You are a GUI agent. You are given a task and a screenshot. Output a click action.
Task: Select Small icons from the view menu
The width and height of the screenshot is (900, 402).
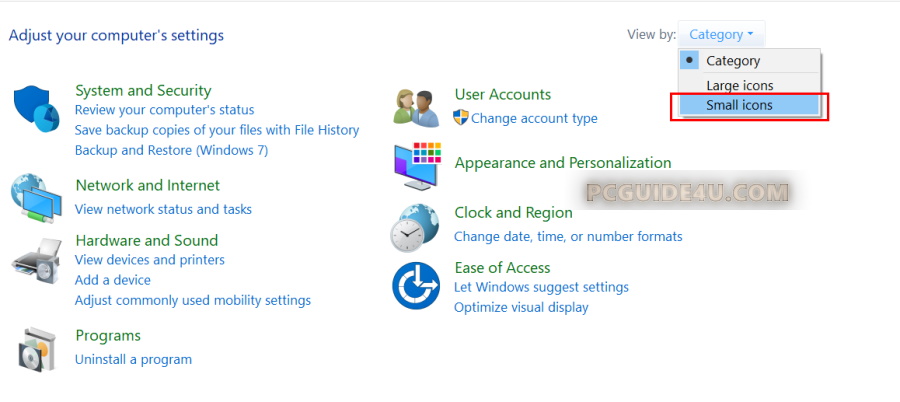[739, 105]
